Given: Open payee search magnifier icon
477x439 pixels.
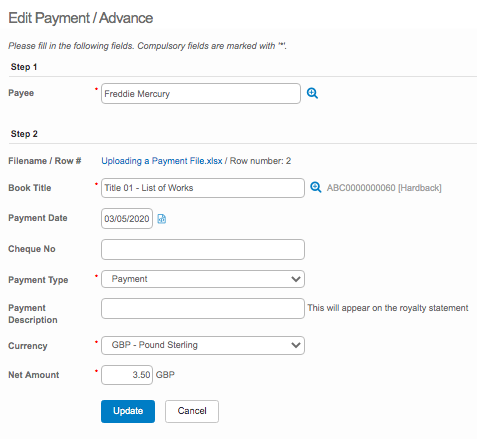Looking at the screenshot, I should point(312,93).
